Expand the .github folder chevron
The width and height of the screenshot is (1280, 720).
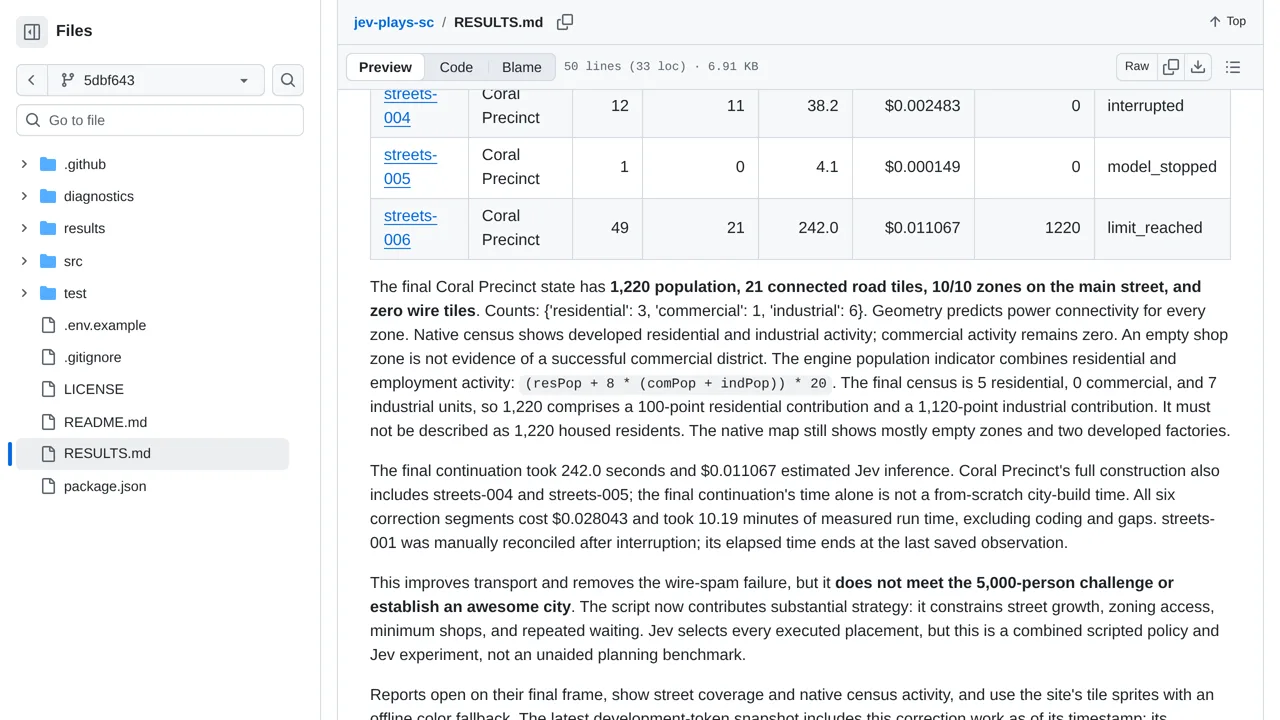click(x=24, y=164)
